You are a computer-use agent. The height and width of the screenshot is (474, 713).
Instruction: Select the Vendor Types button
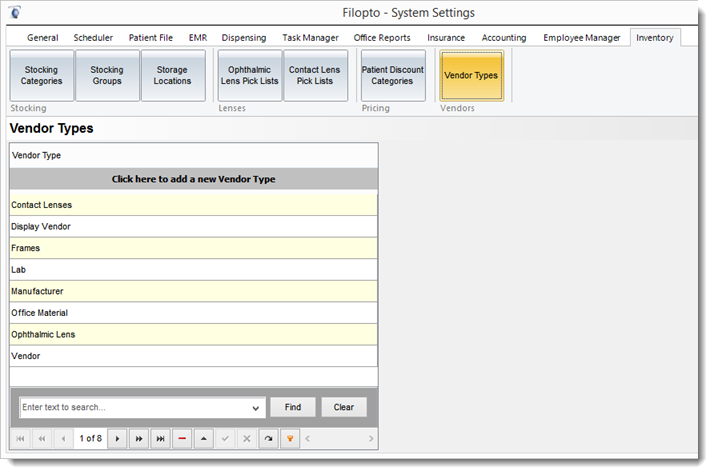(472, 76)
